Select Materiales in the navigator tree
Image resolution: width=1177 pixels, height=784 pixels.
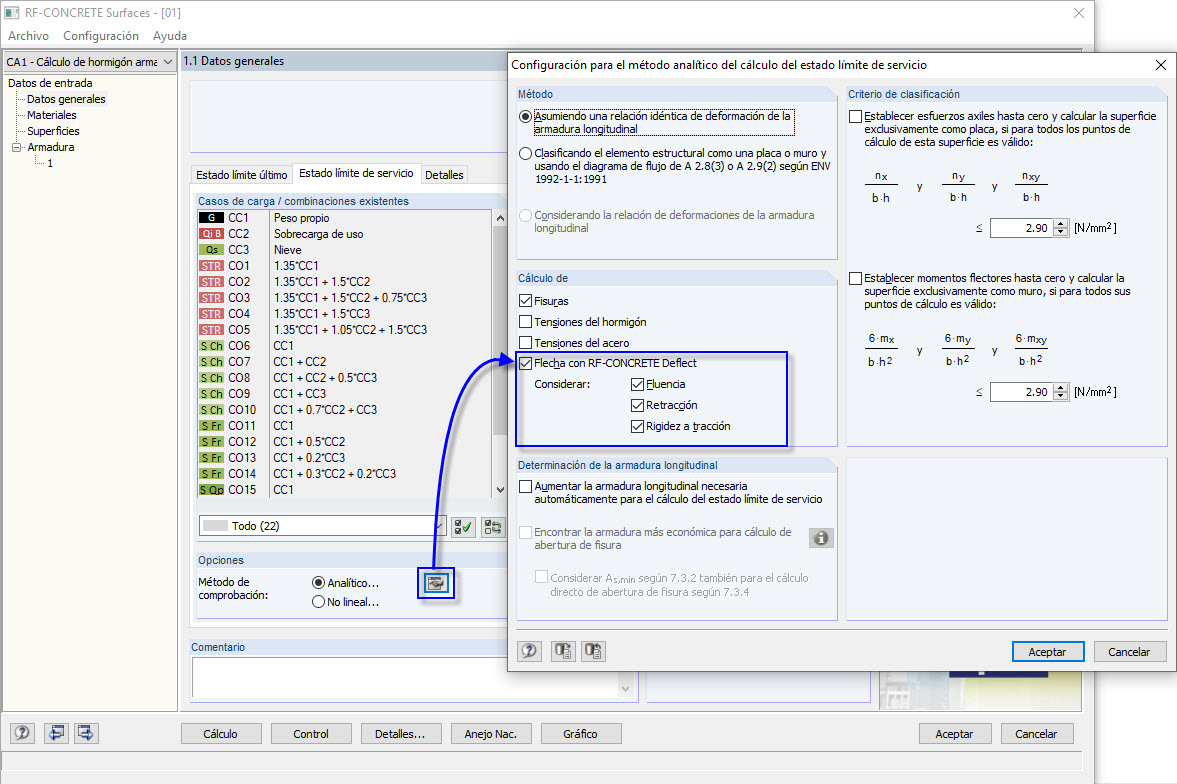click(52, 115)
